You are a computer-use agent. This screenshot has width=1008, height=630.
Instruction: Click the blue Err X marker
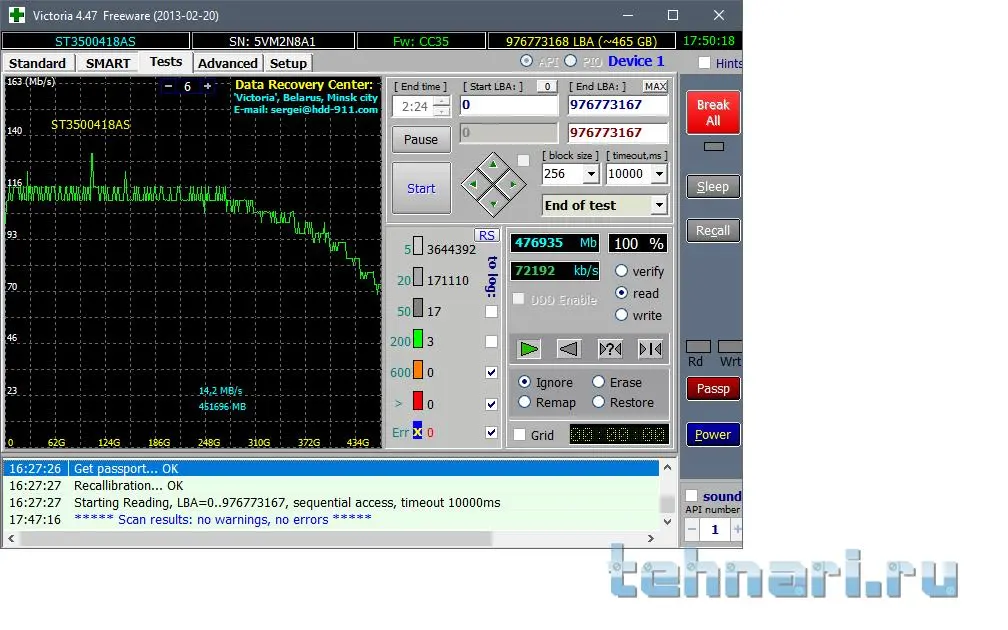pos(418,431)
